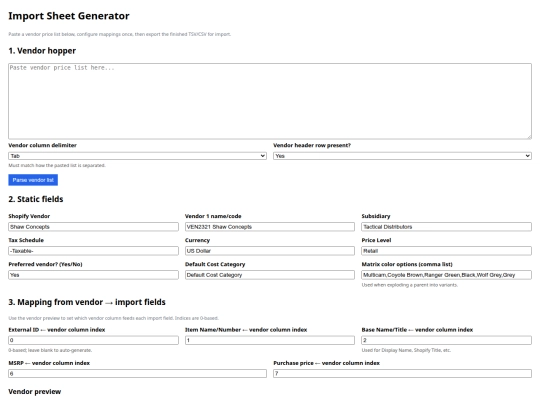Open the Vendor column delimiter dropdown
The image size is (540, 405).
(x=137, y=156)
